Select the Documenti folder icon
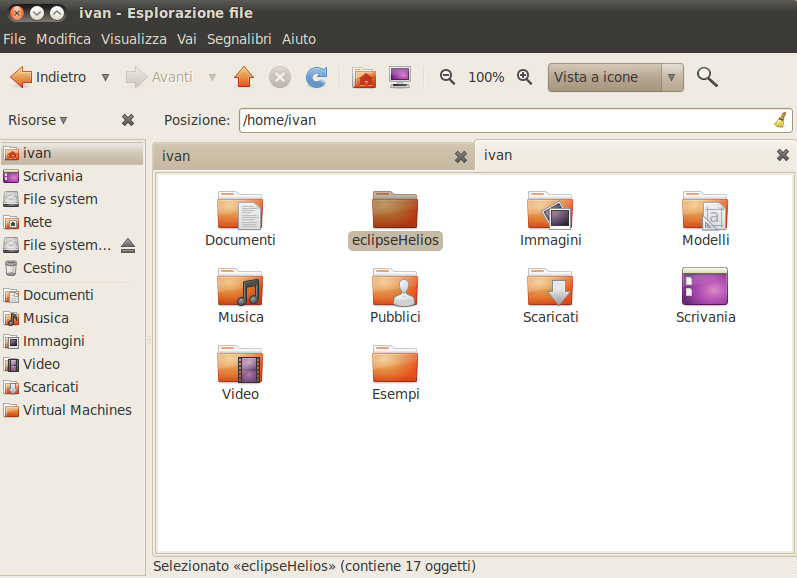797x578 pixels. pyautogui.click(x=240, y=210)
